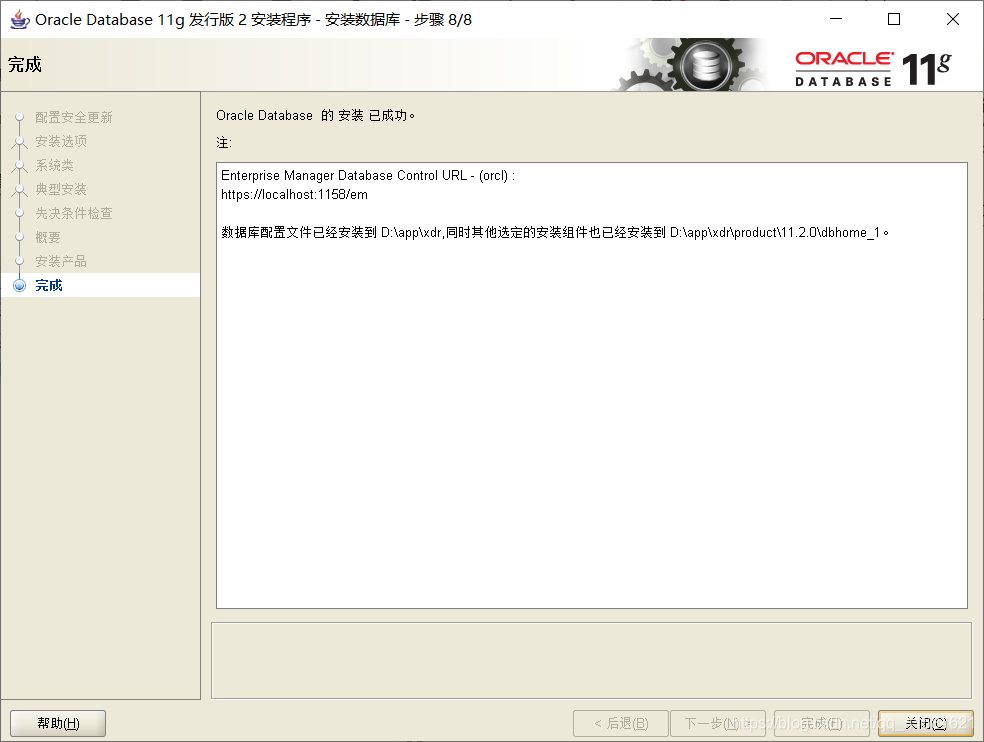The height and width of the screenshot is (742, 984).
Task: Click the 注: label
Action: coord(224,143)
